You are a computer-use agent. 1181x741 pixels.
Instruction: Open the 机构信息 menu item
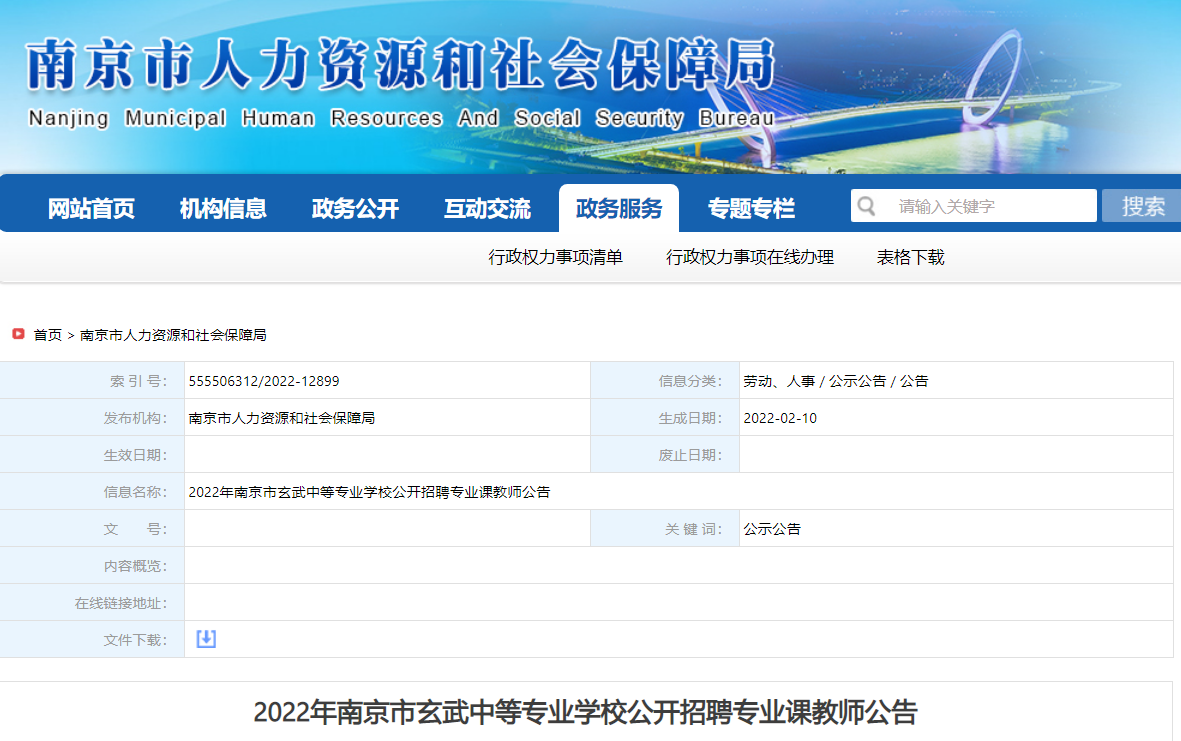[223, 209]
